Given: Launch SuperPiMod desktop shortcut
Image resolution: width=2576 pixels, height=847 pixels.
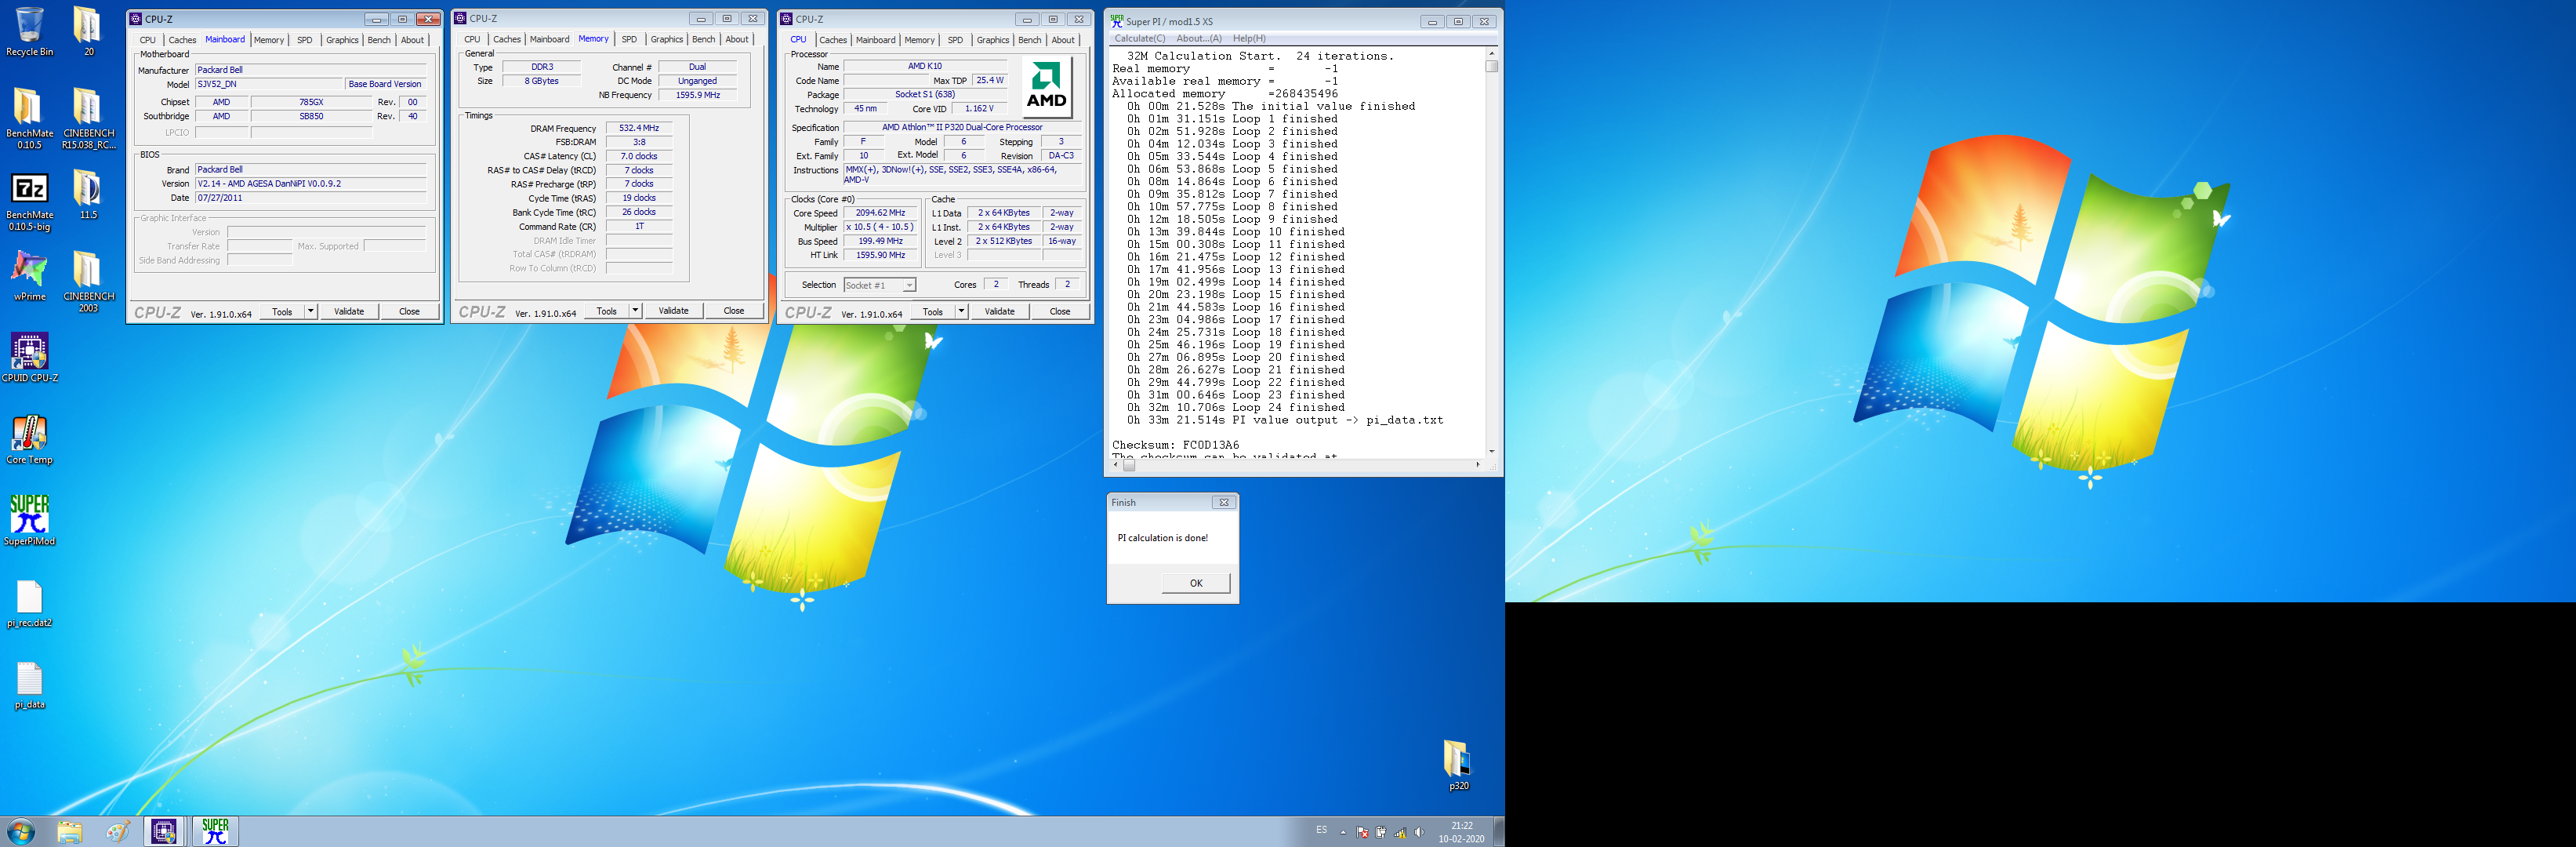Looking at the screenshot, I should pos(29,521).
